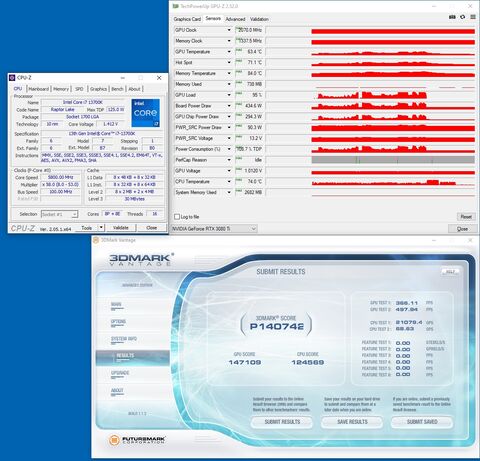This screenshot has width=480, height=461.
Task: Switch to the GPU-Z Graphics Card tab
Action: (187, 19)
